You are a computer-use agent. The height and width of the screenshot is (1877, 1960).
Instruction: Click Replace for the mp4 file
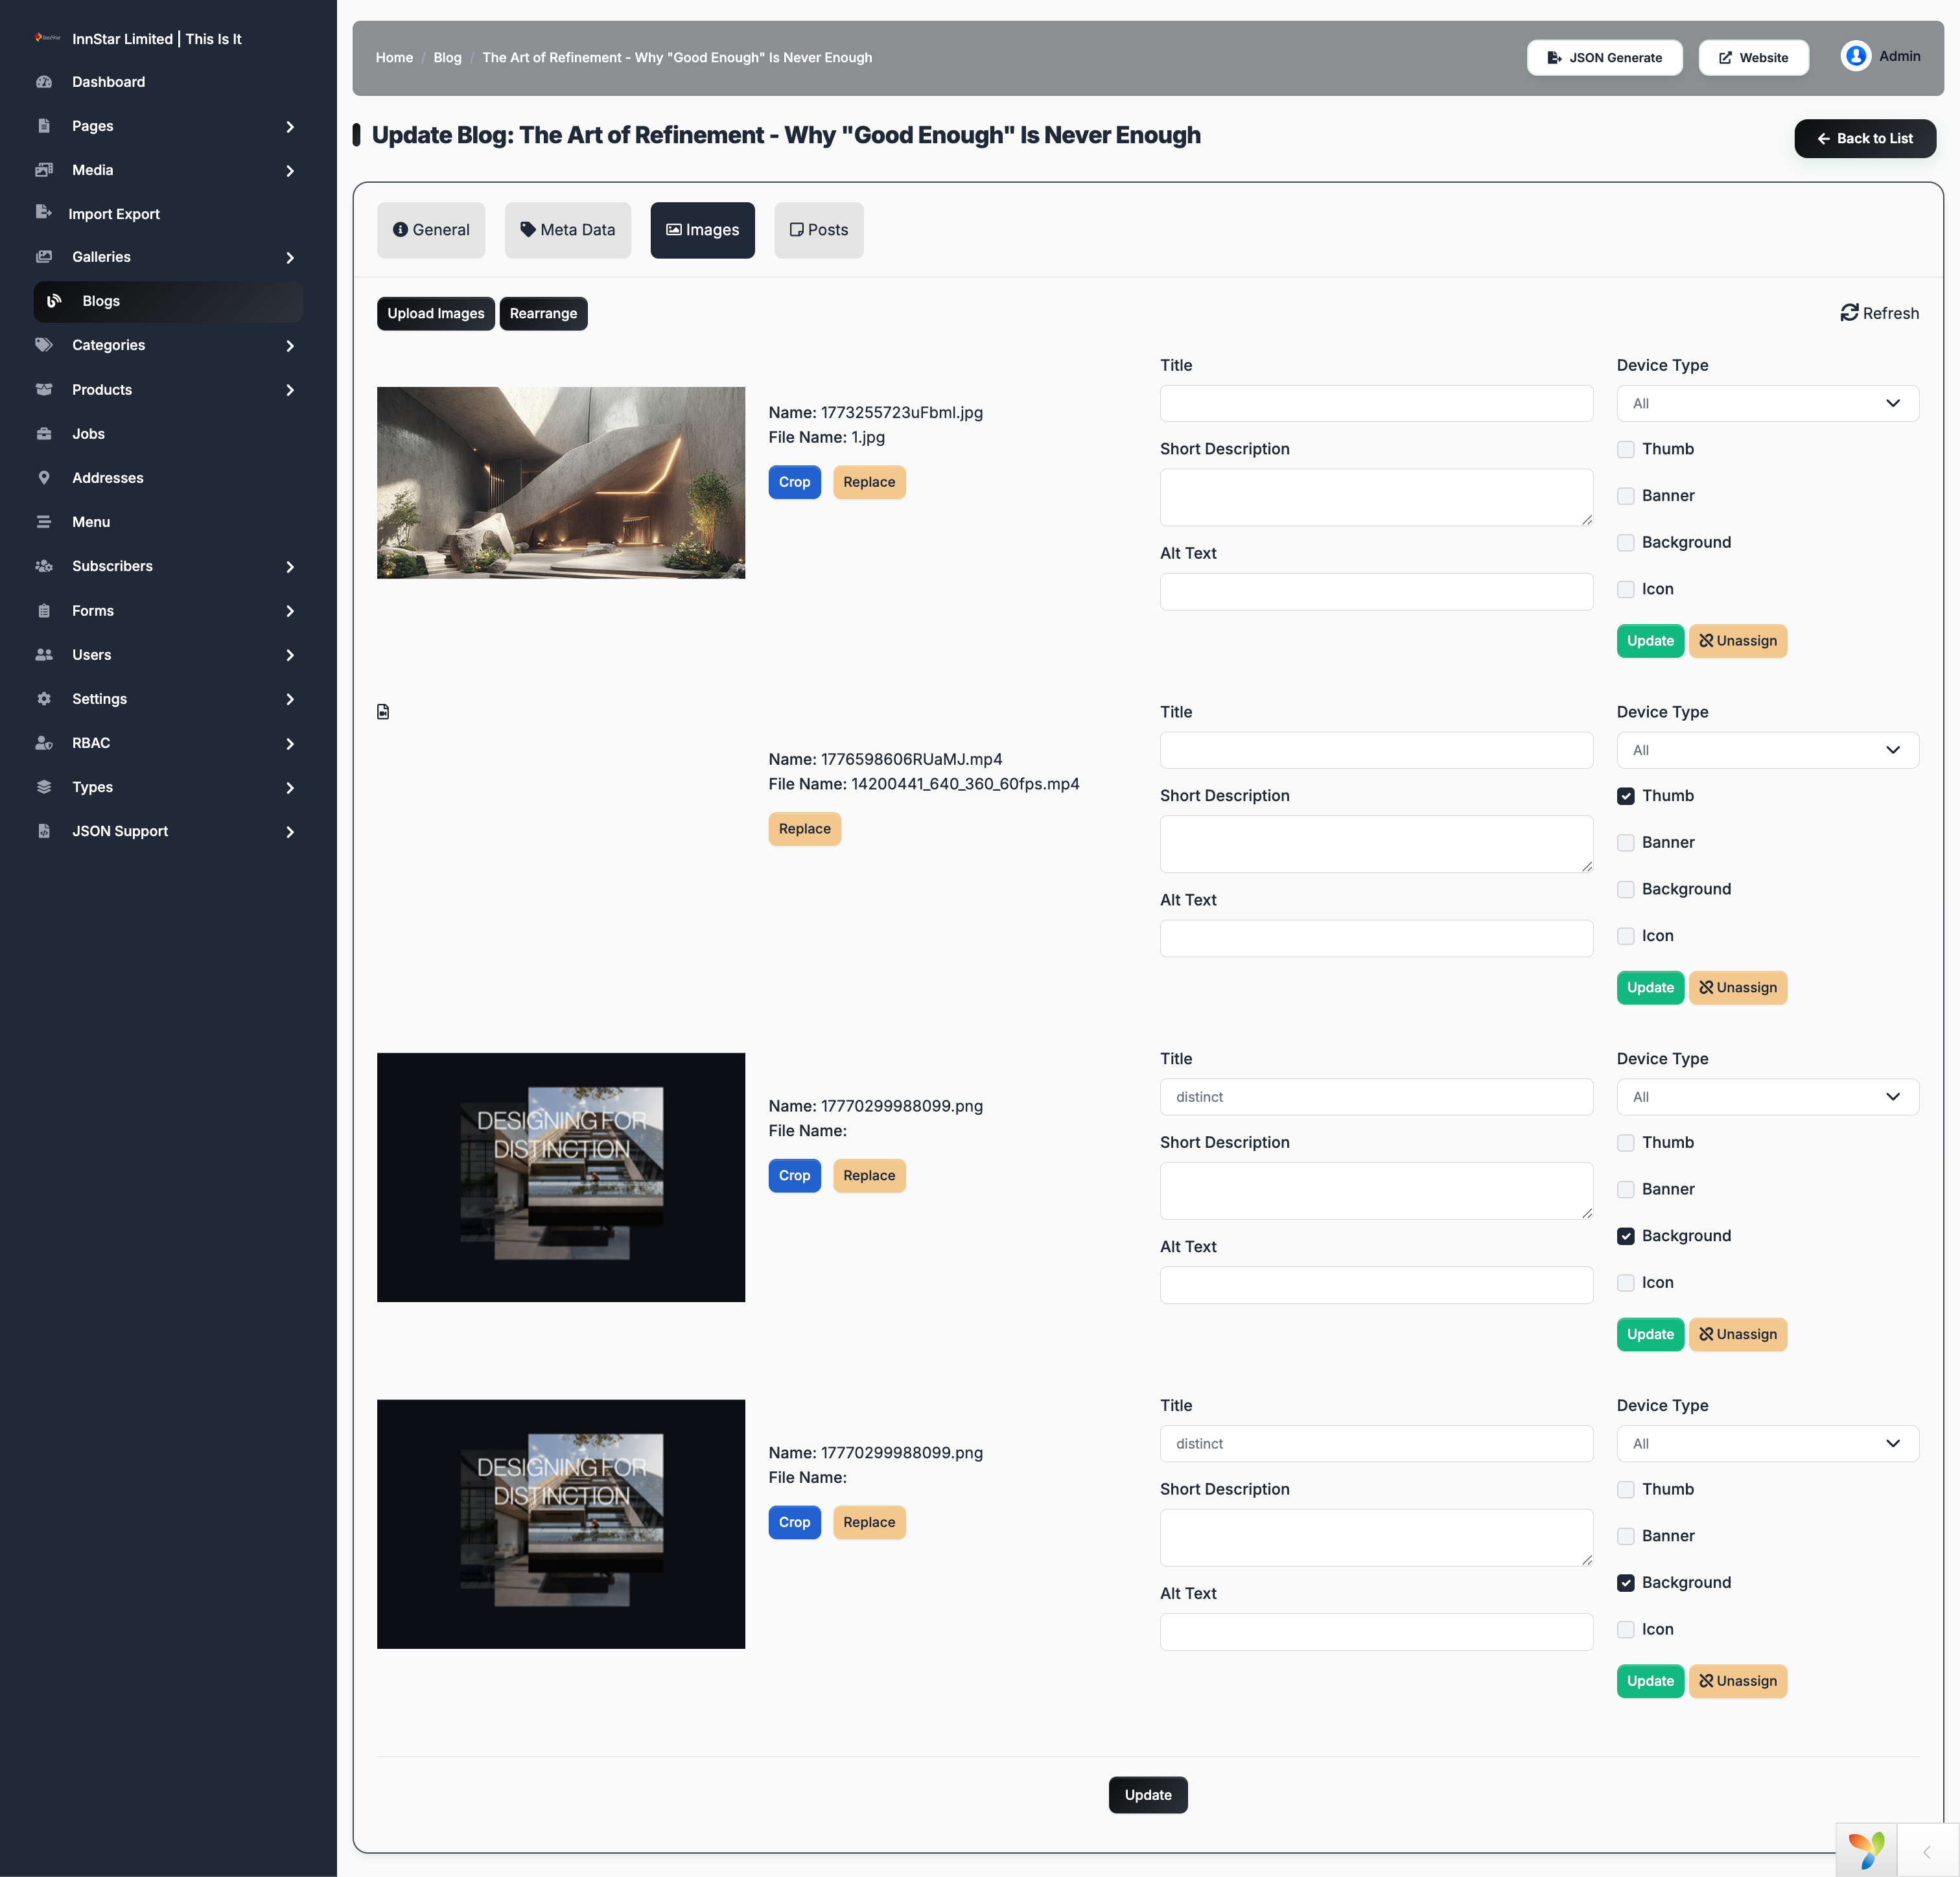point(804,828)
